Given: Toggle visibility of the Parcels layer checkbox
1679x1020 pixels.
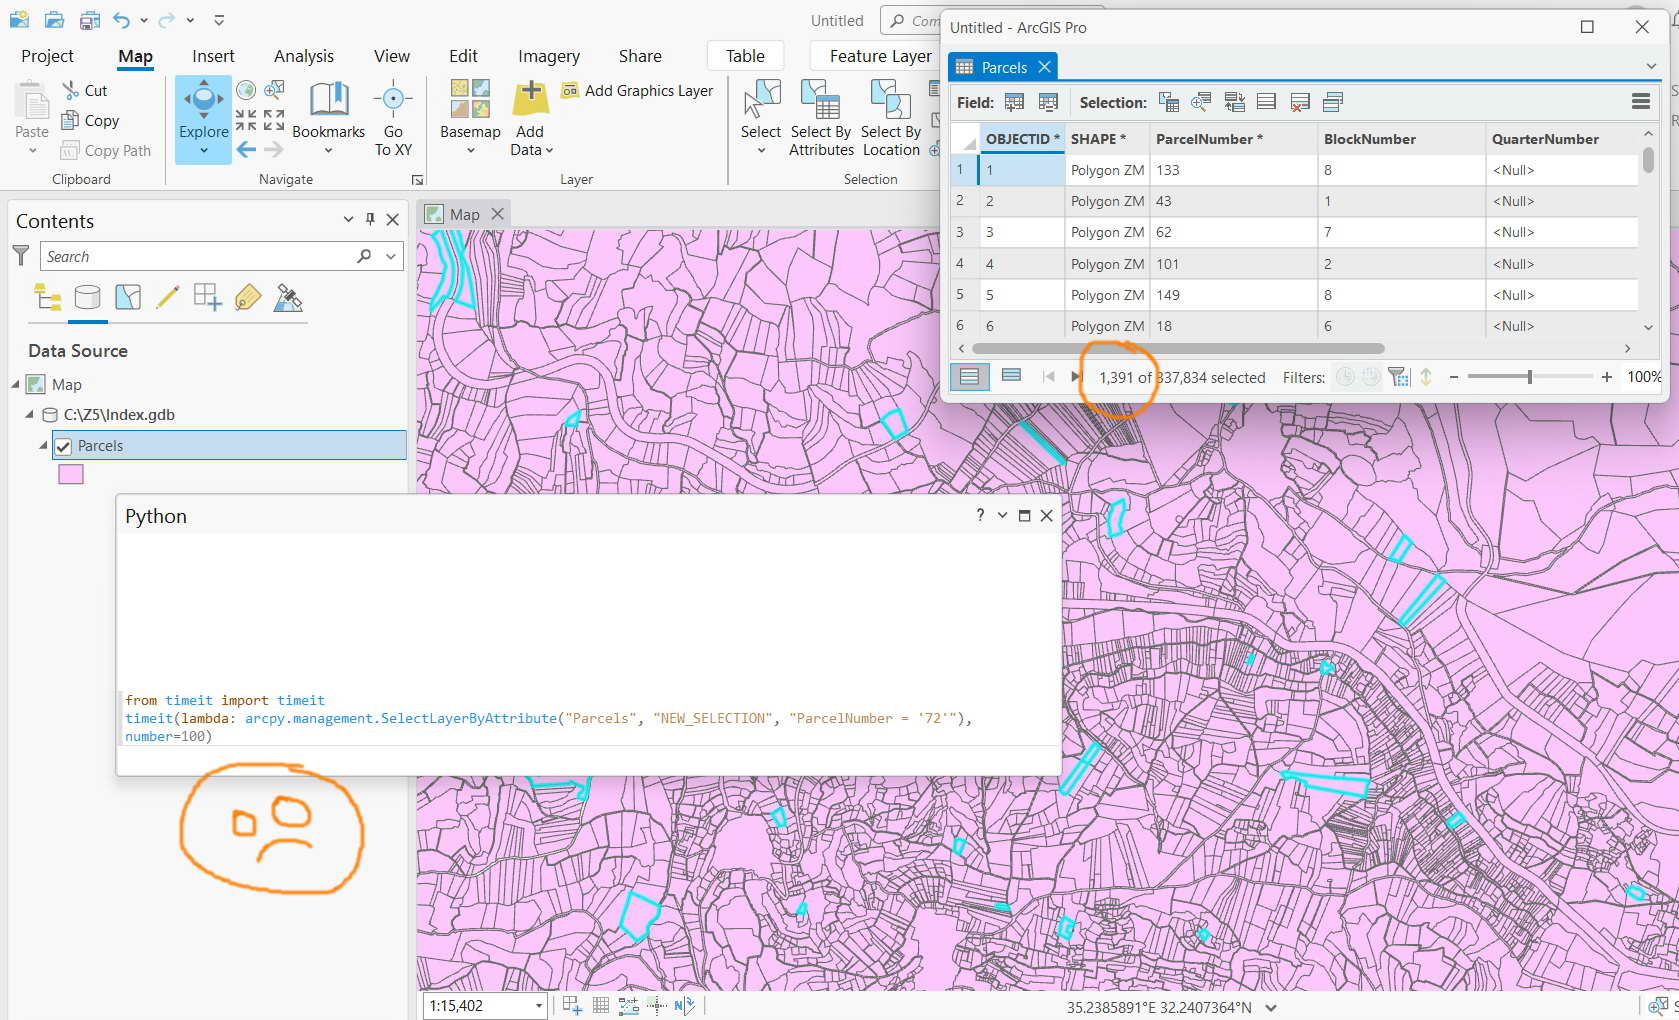Looking at the screenshot, I should [63, 446].
